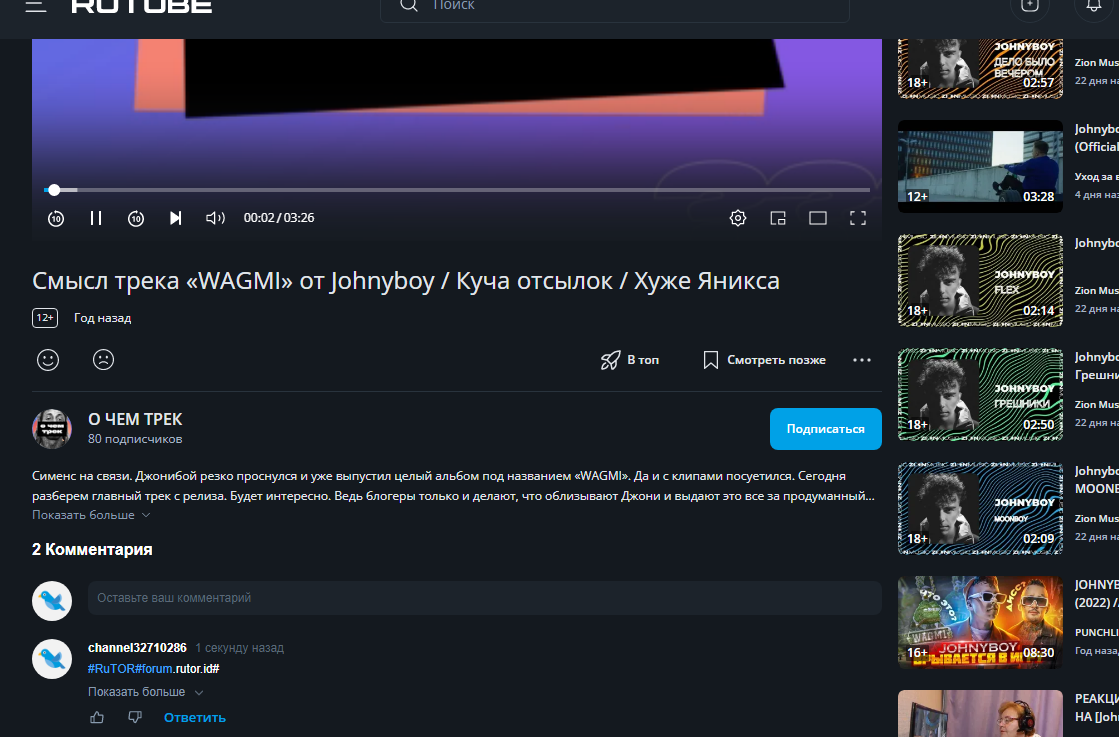
Task: Open the hamburger menu next to RUTUBE logo
Action: [x=36, y=6]
